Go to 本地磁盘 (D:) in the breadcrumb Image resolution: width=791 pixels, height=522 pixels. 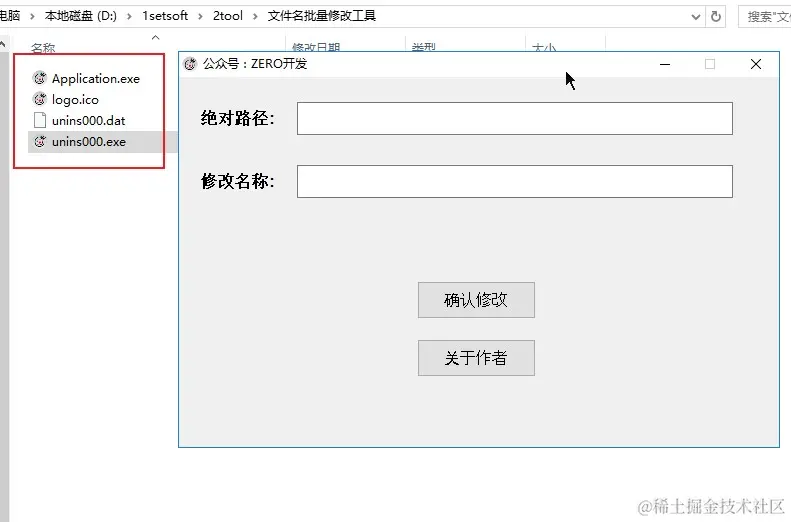click(81, 16)
